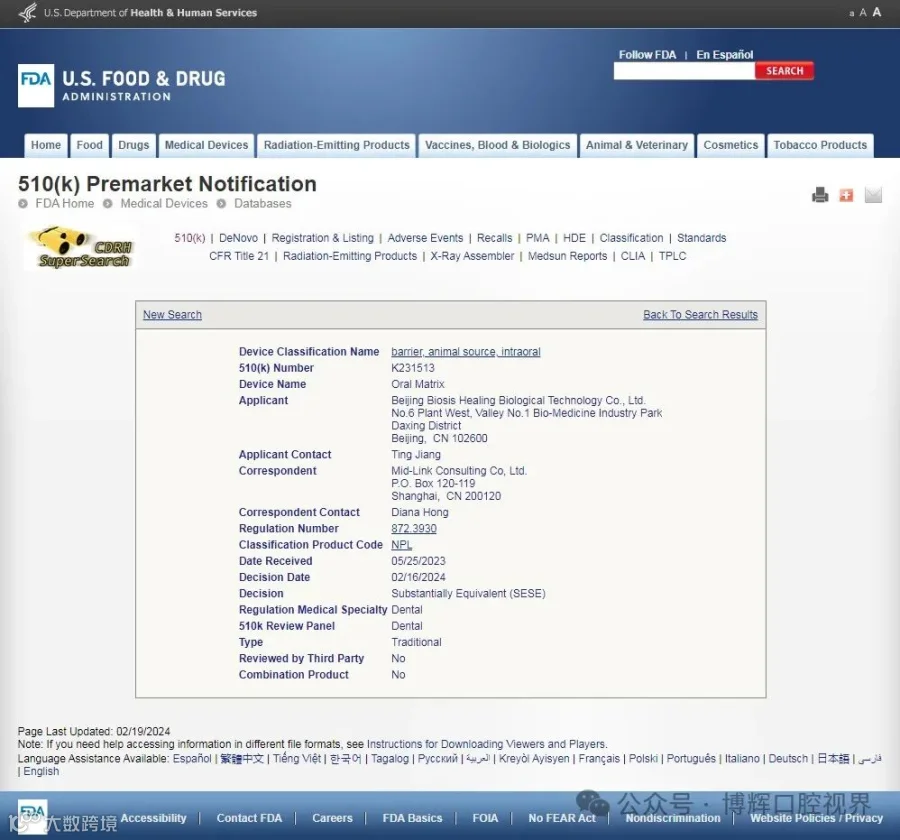
Task: Open Instructions for Downloading Viewers link
Action: 486,744
